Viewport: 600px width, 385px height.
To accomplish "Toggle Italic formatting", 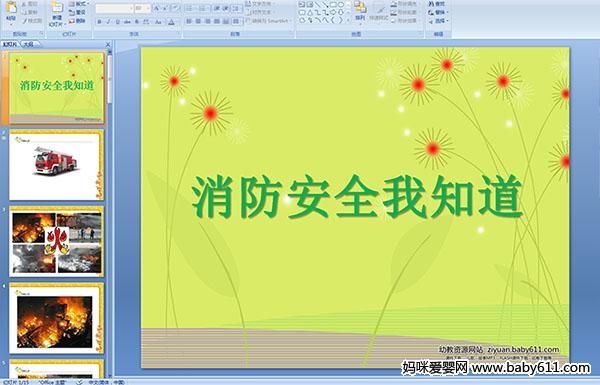I will click(108, 22).
